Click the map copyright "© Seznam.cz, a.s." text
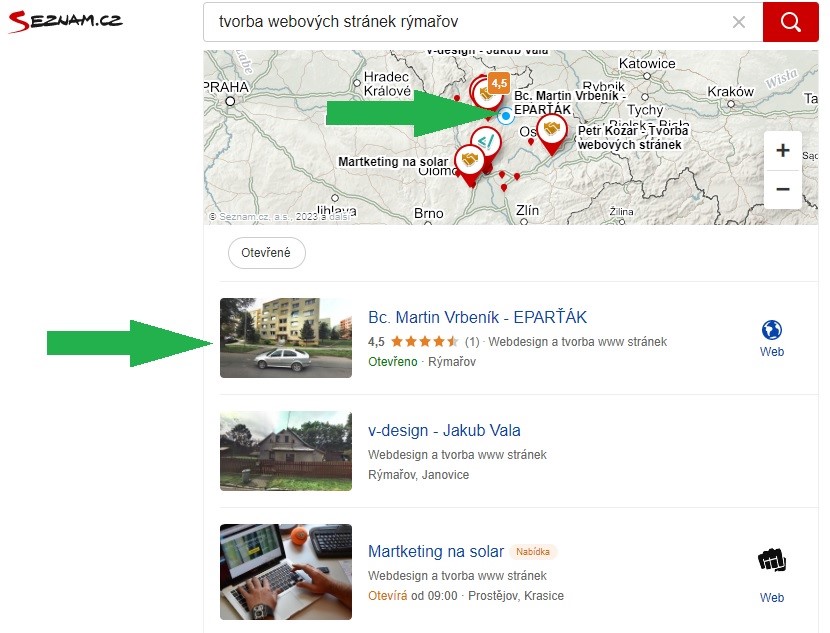 pyautogui.click(x=279, y=217)
